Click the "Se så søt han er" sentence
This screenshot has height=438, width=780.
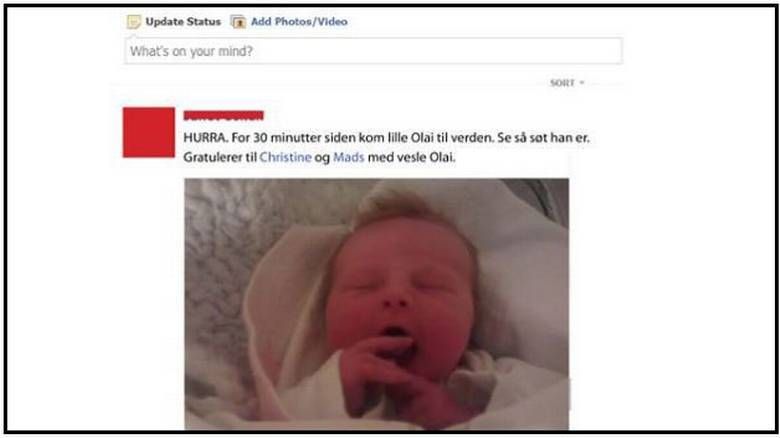(543, 138)
